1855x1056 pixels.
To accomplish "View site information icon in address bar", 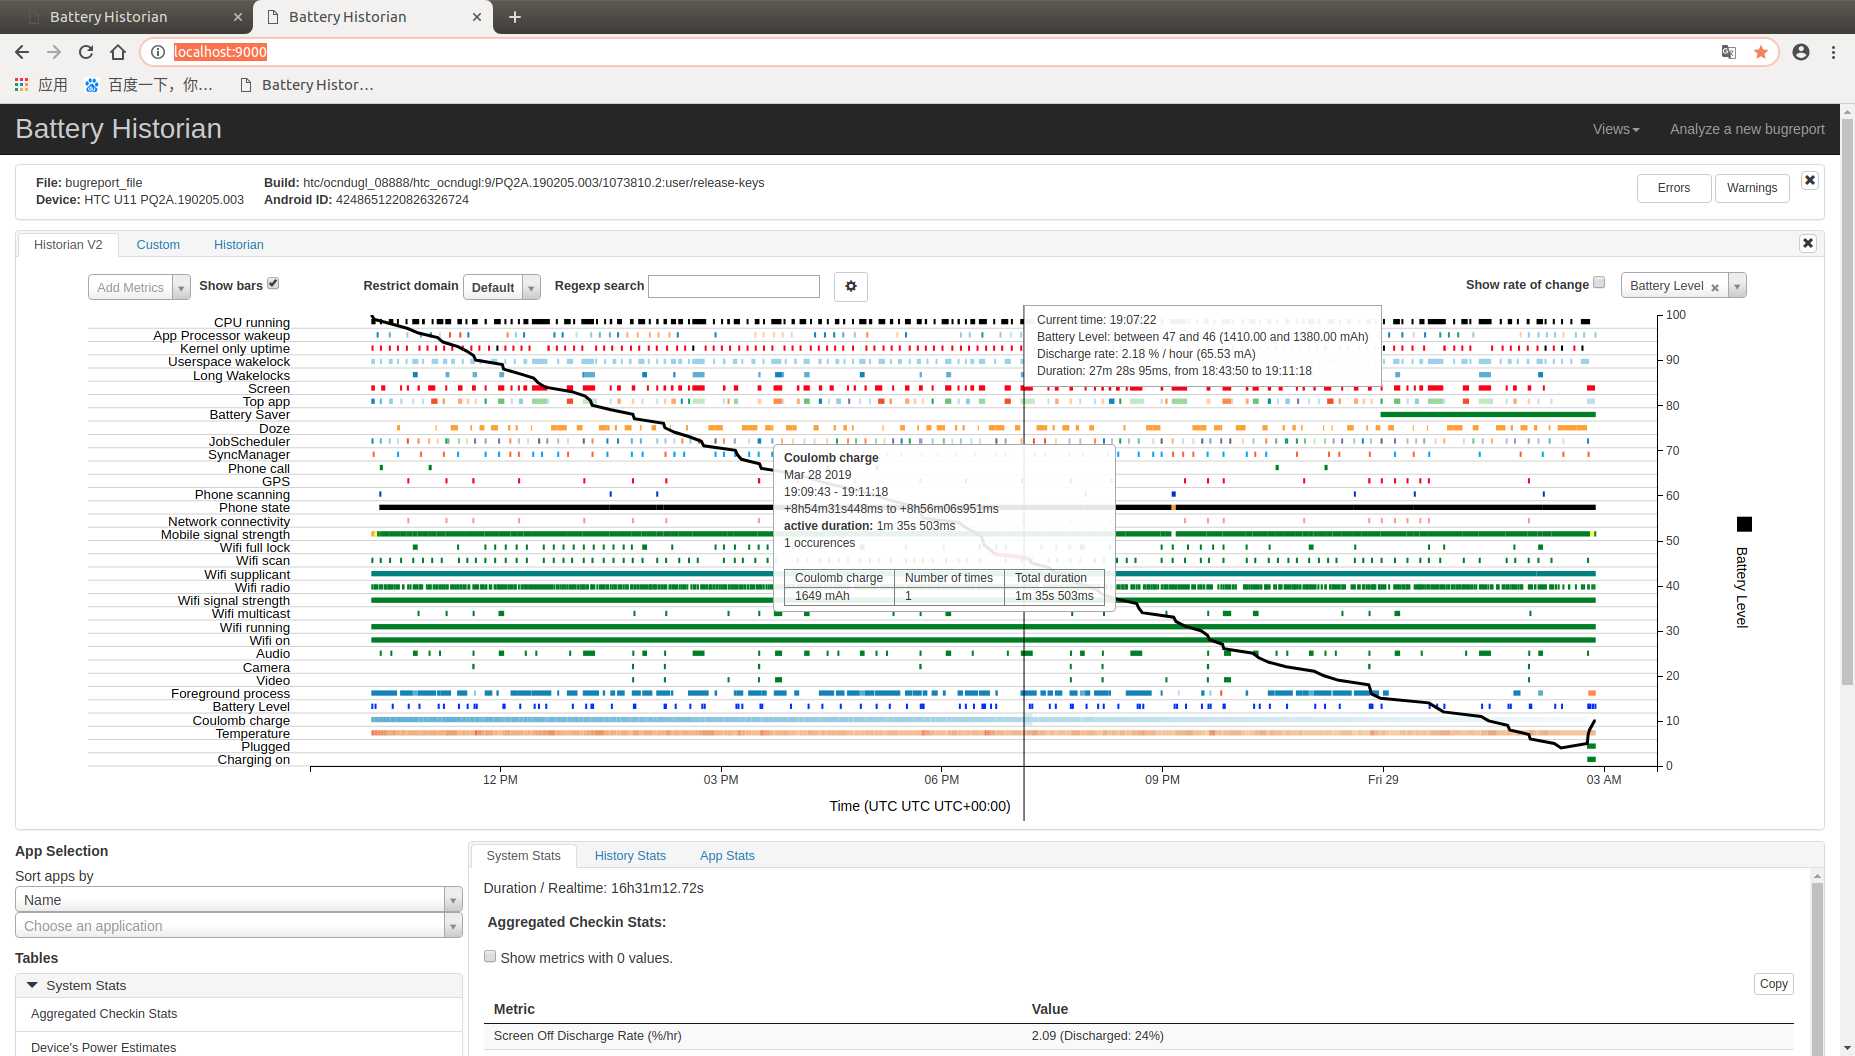I will 158,52.
